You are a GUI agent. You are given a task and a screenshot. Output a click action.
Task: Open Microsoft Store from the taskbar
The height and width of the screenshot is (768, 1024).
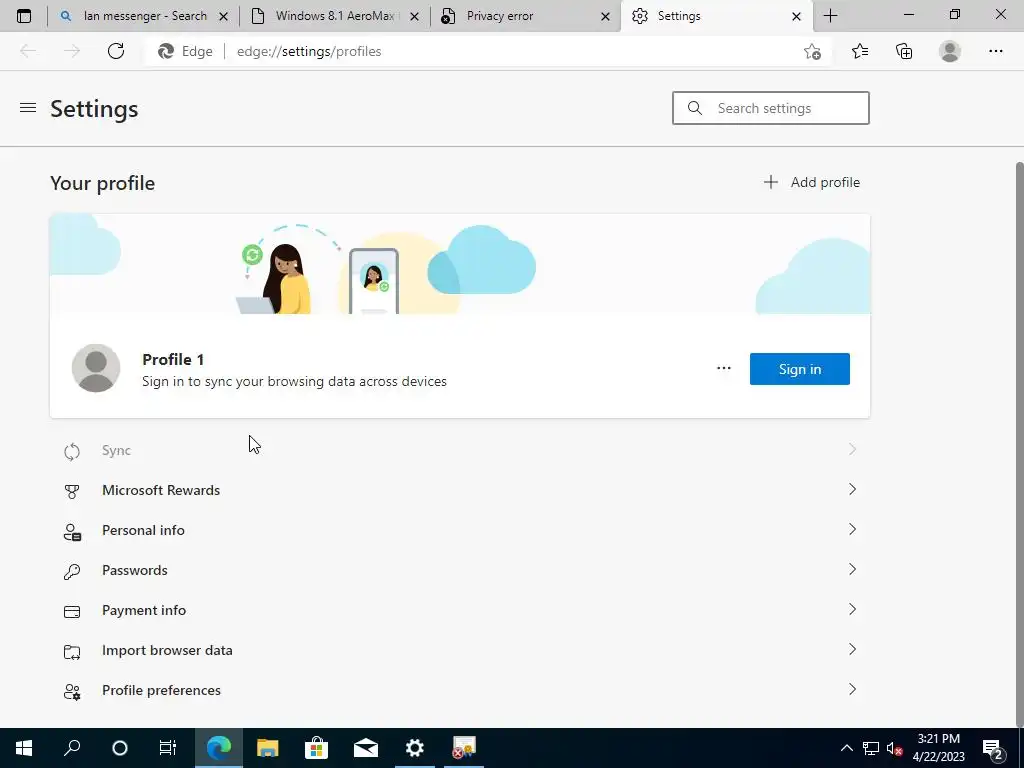(316, 748)
